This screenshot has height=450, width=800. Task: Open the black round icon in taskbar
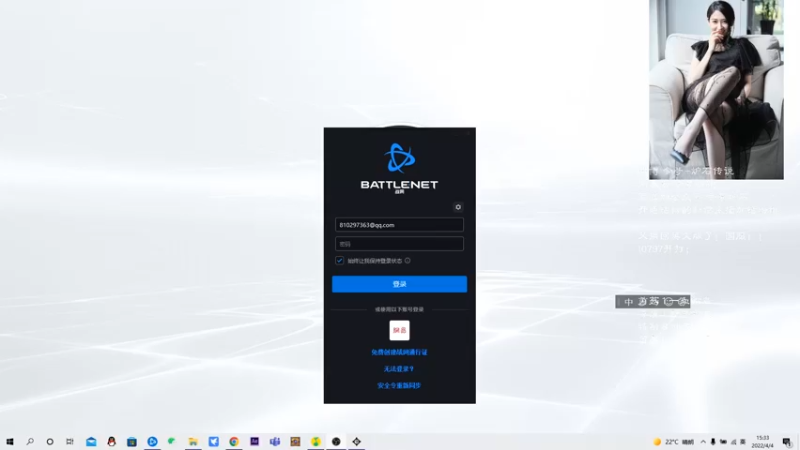pyautogui.click(x=336, y=441)
